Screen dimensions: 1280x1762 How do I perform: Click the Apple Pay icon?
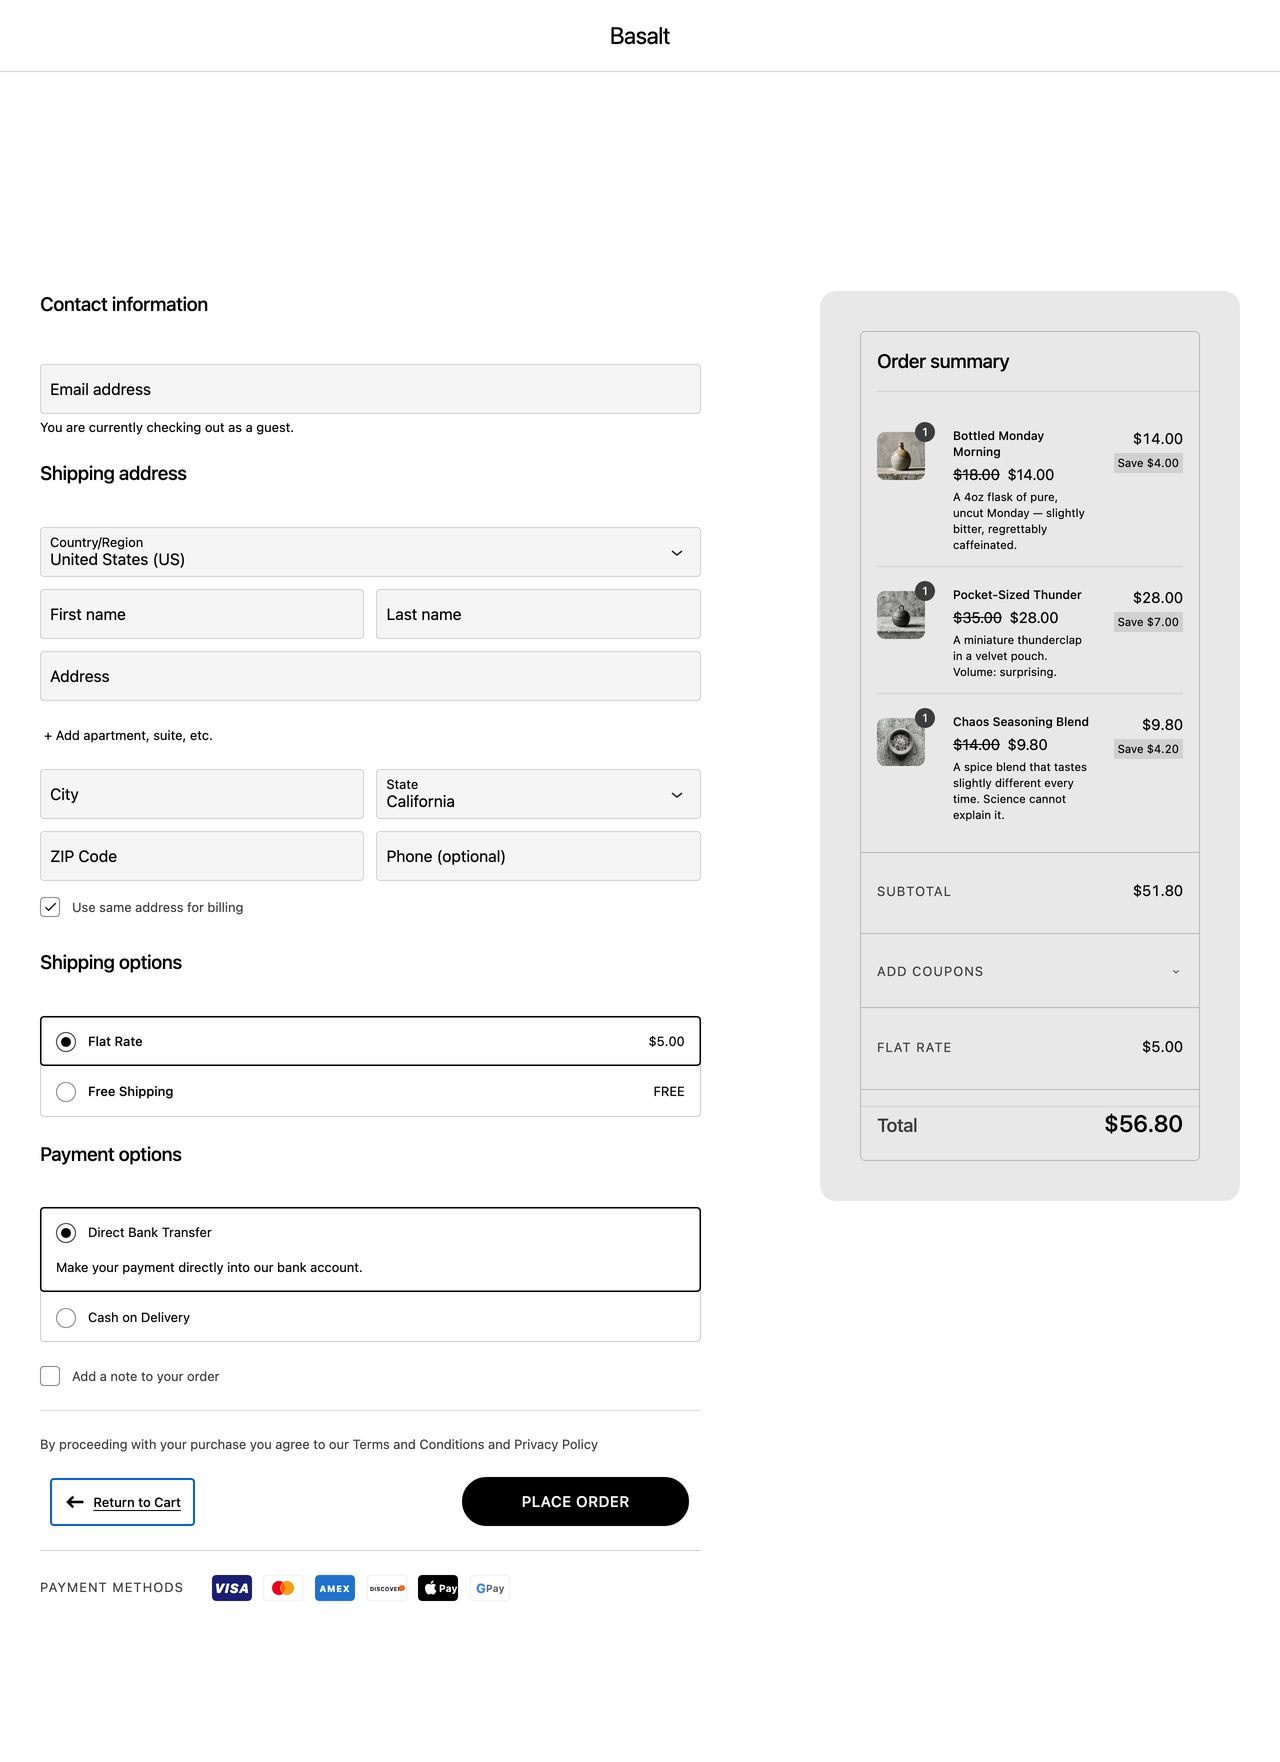click(438, 1588)
